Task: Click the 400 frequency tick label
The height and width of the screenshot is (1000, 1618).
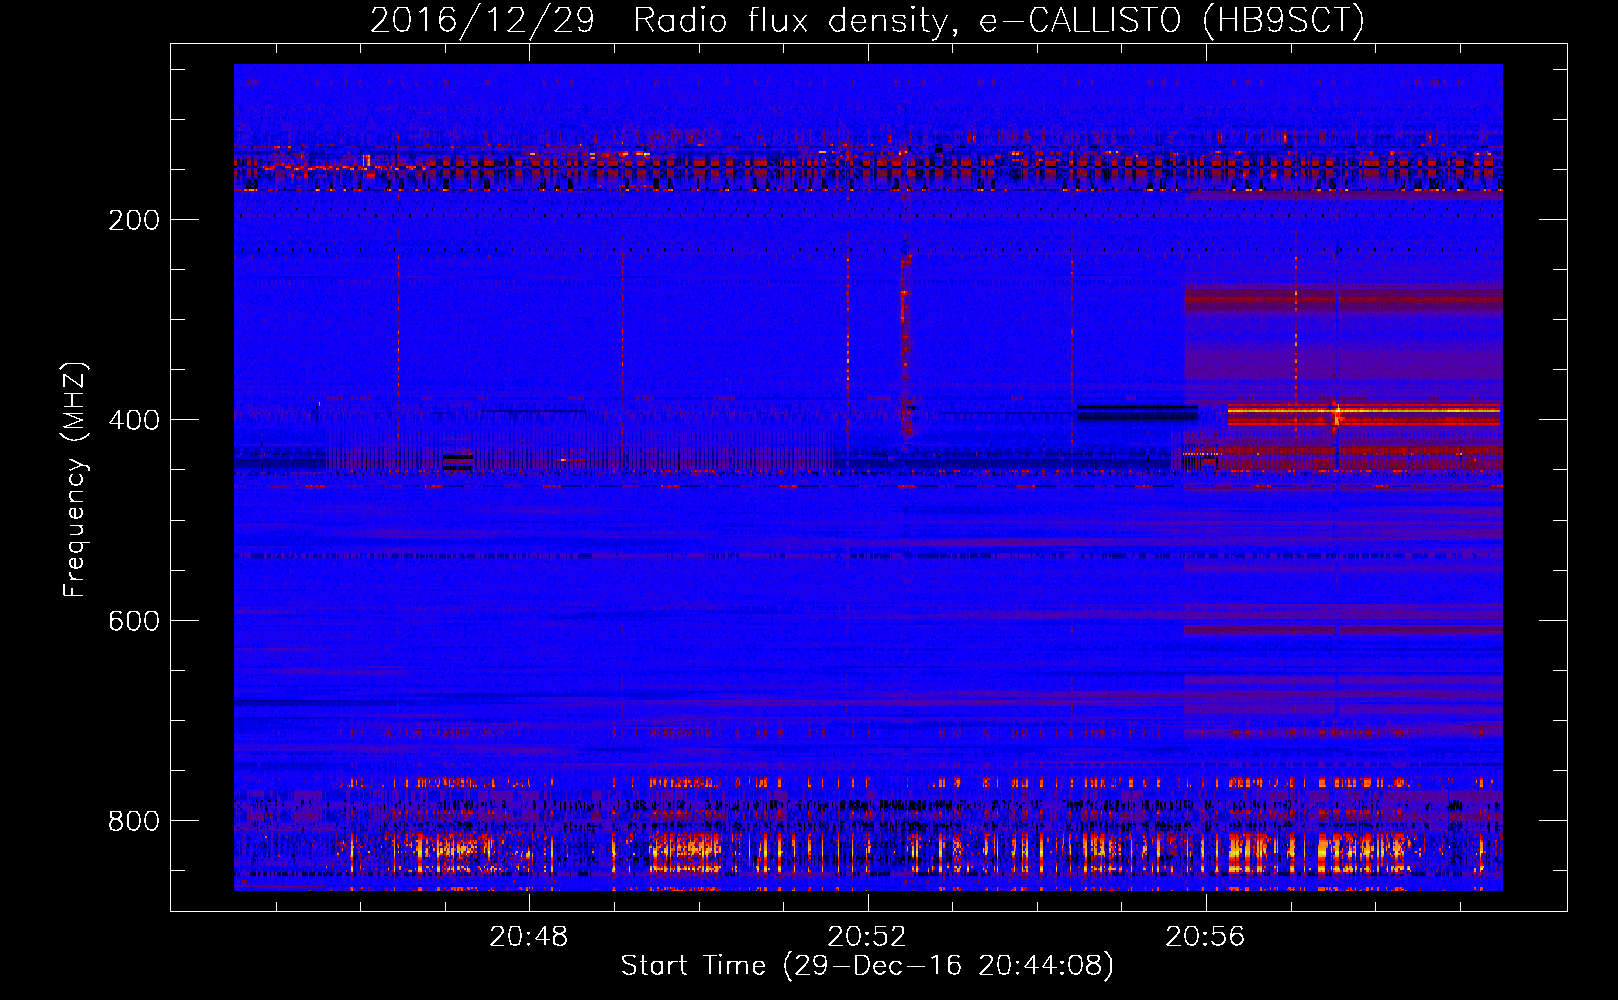Action: point(134,420)
